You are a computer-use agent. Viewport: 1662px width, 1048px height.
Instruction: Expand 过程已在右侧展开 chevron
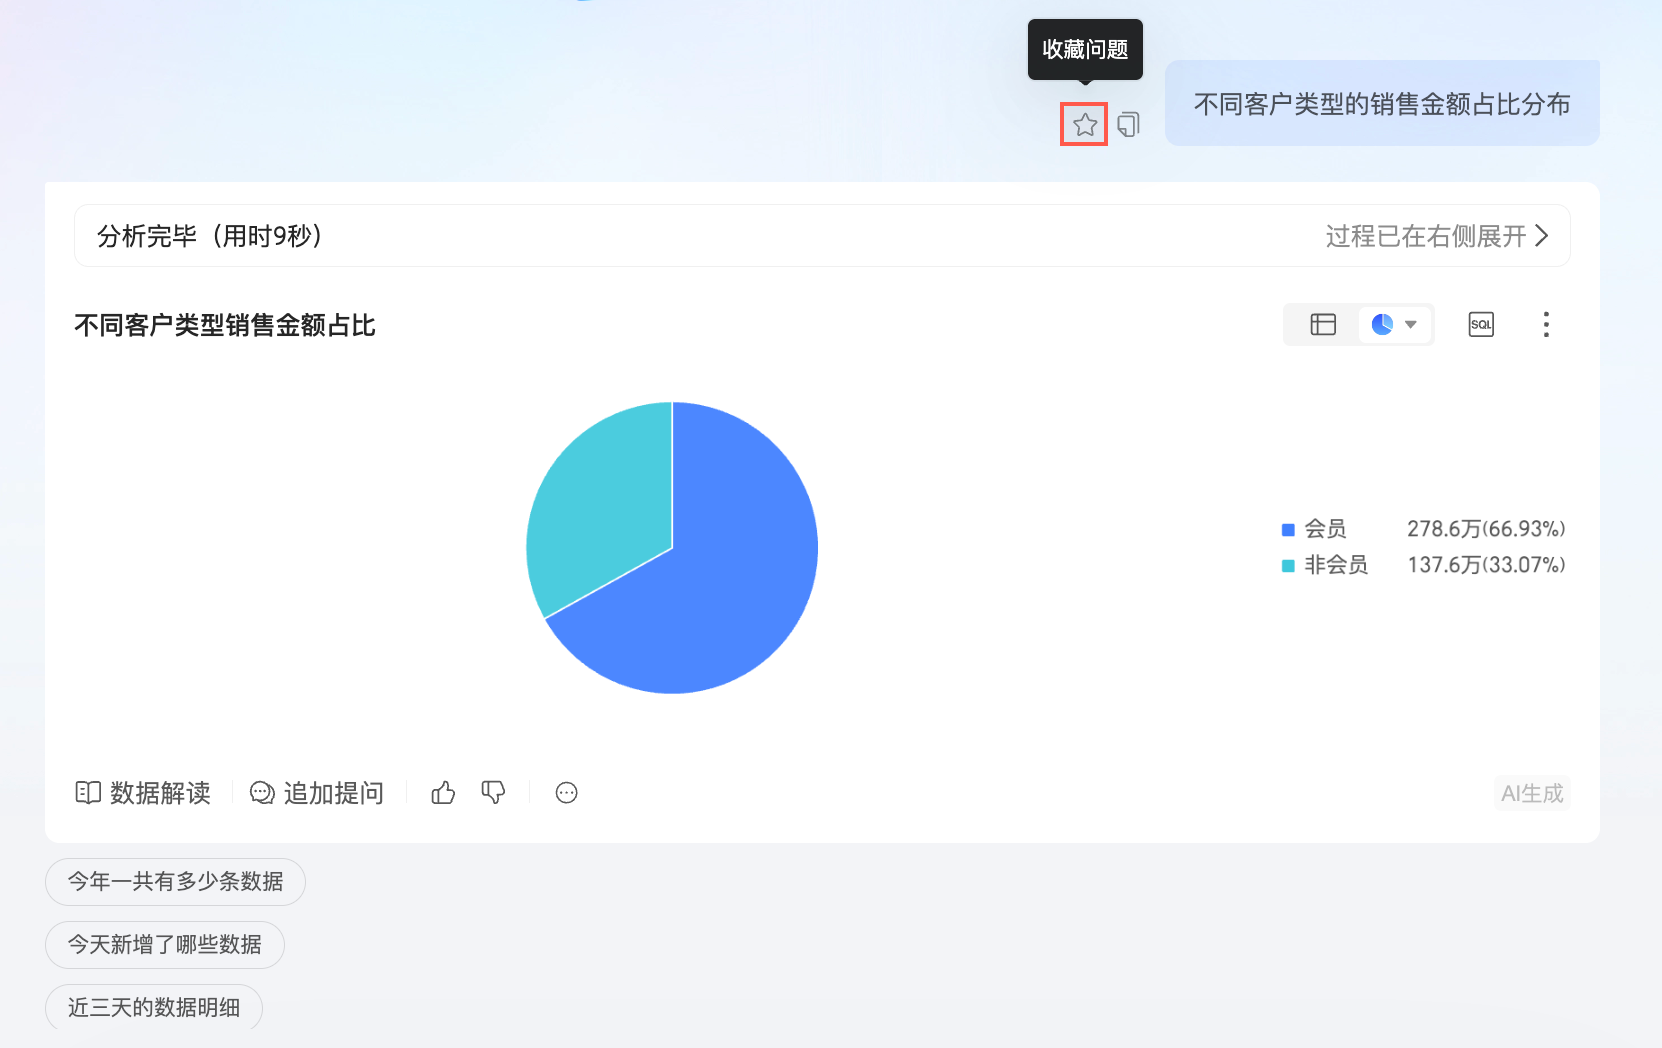click(x=1542, y=236)
